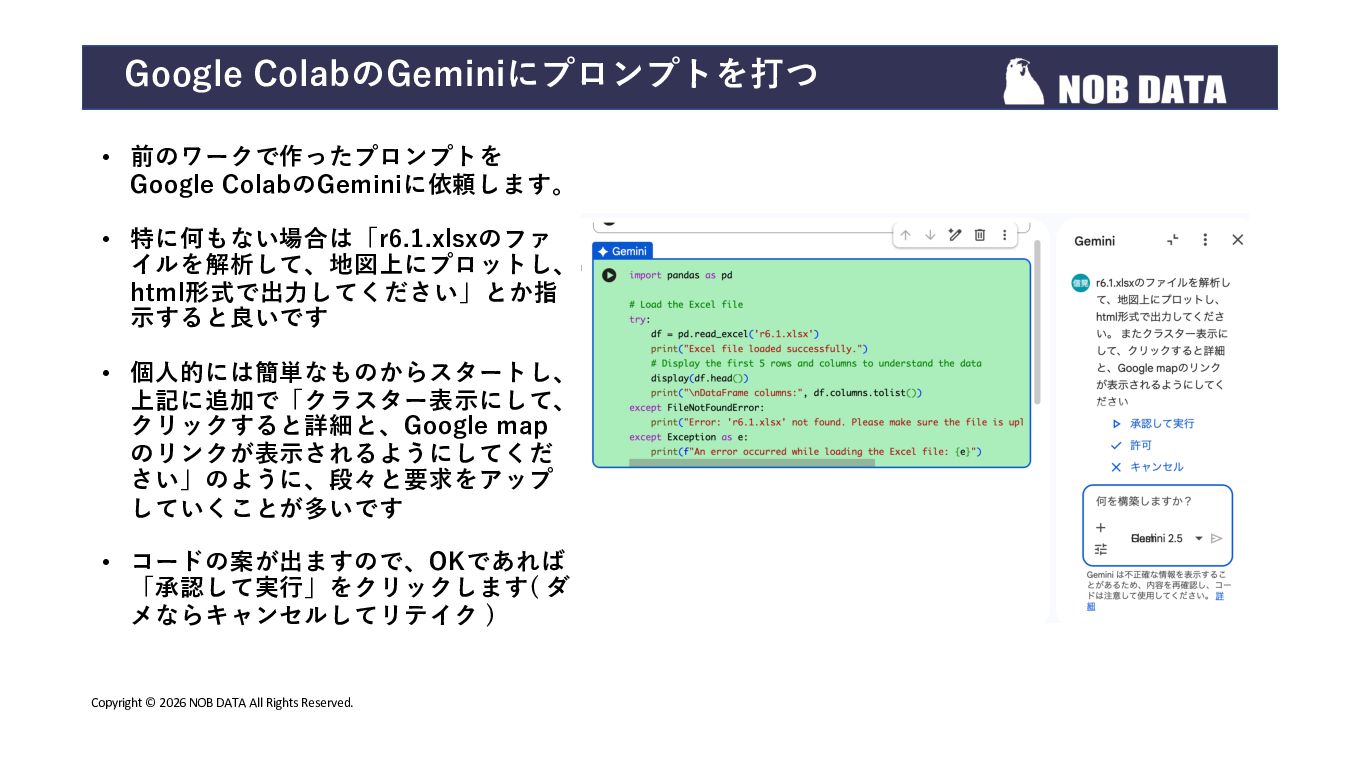Screen dimensions: 1361x765
Task: Click the magic pencil AI edit icon
Action: [x=955, y=235]
